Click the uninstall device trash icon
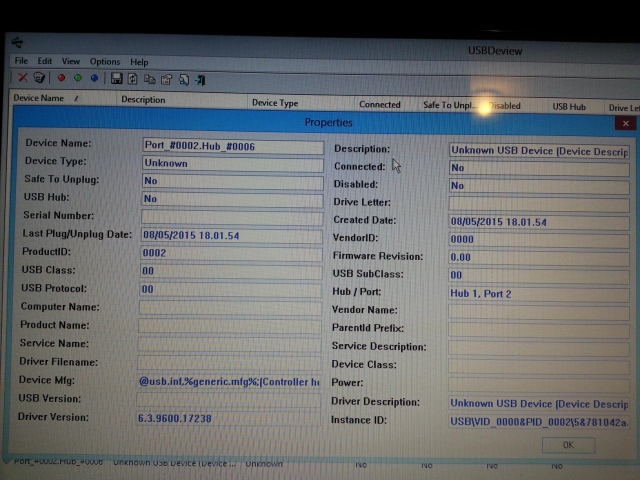 click(39, 77)
